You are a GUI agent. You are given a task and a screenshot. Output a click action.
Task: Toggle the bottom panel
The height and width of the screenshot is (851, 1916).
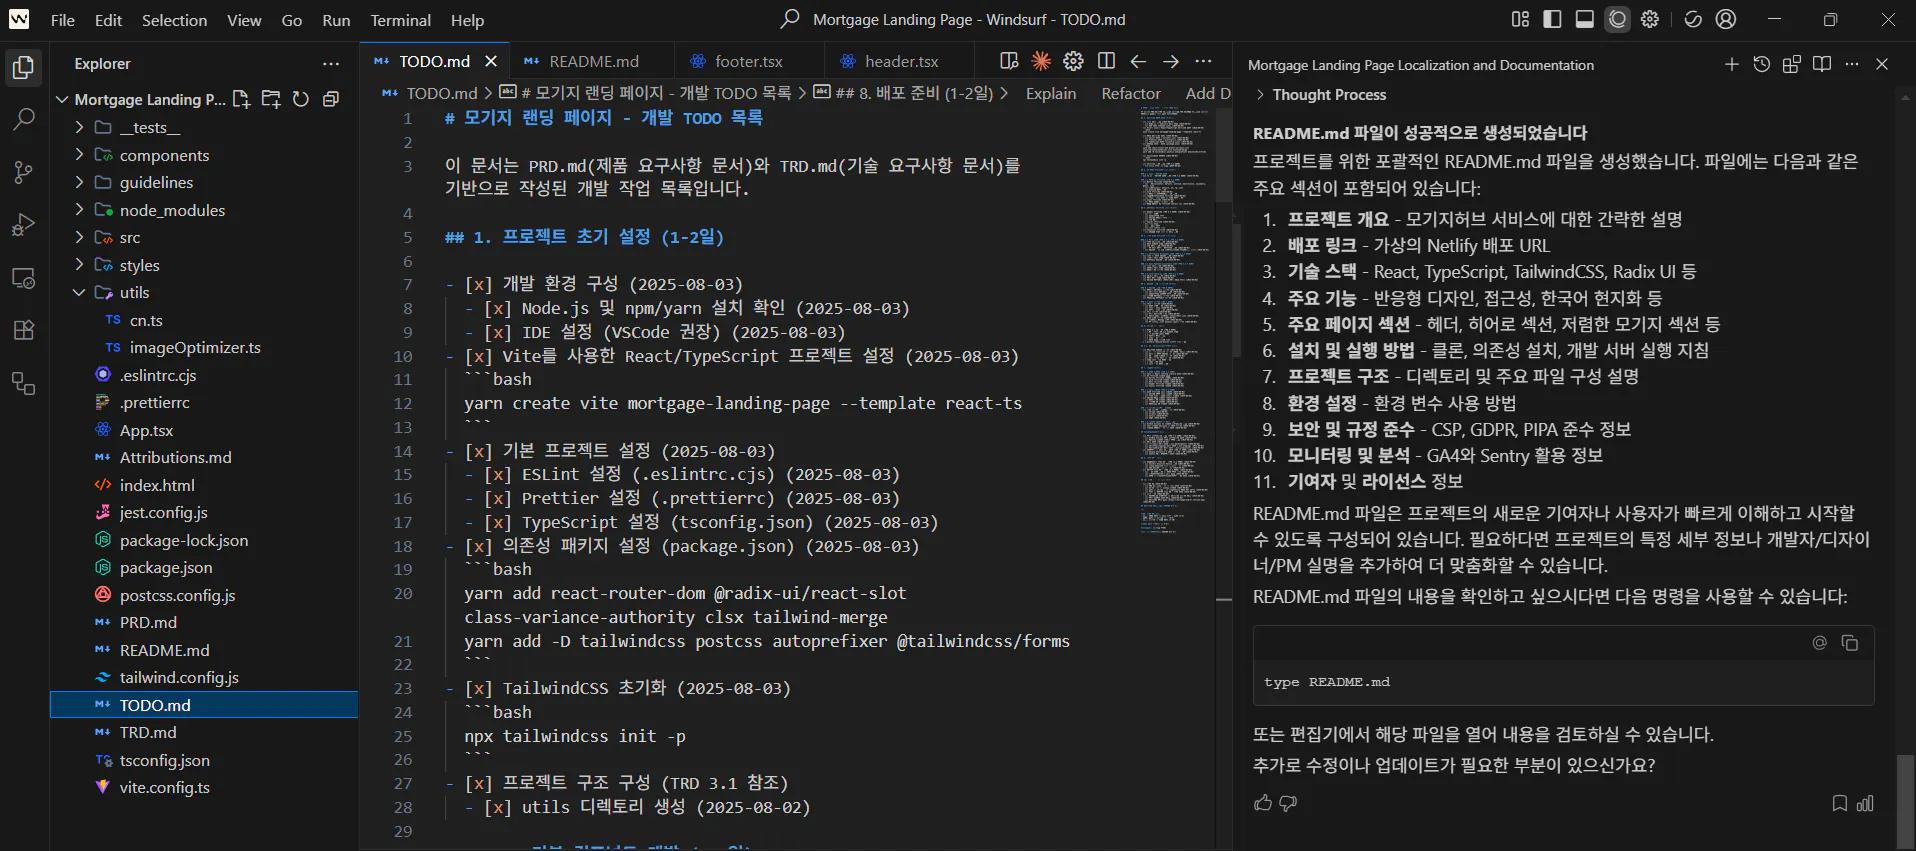point(1585,19)
